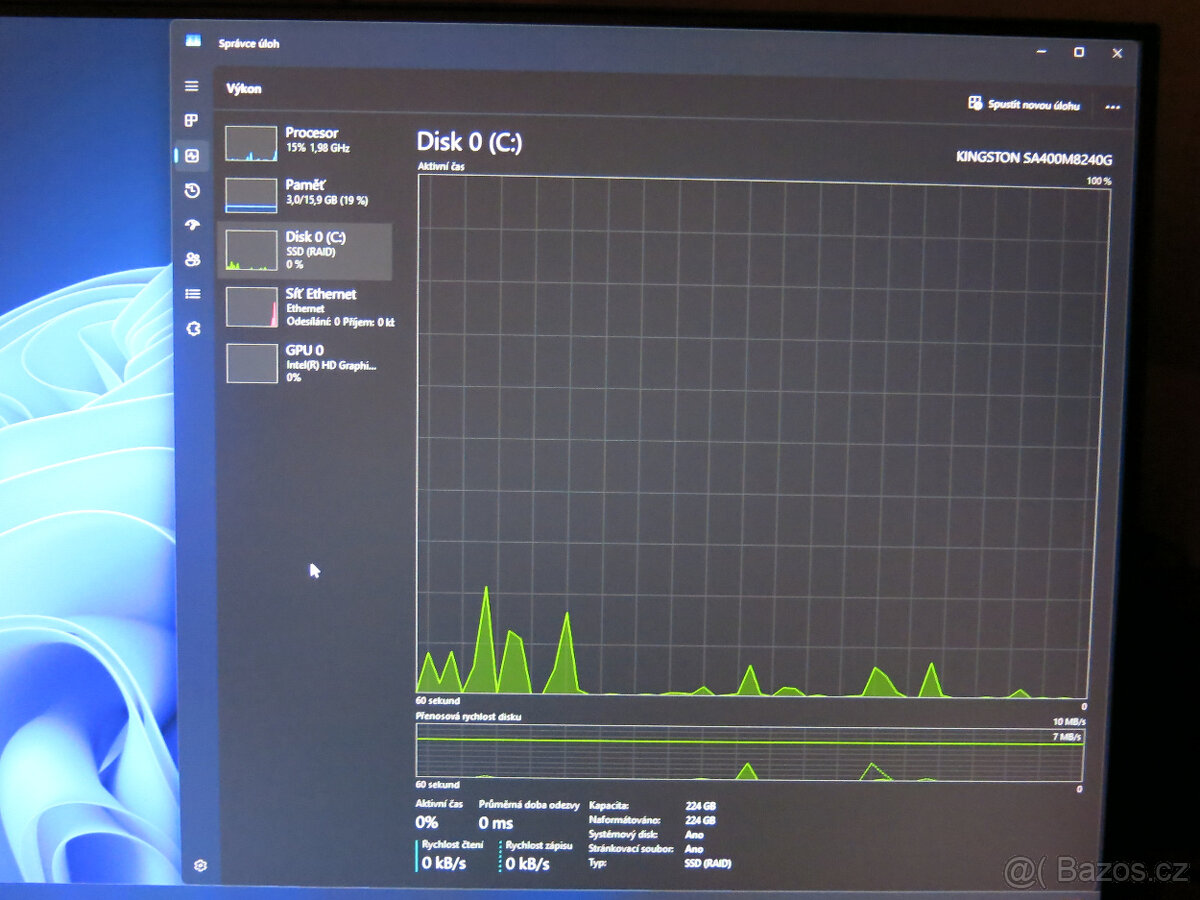The height and width of the screenshot is (900, 1200).
Task: Click the Správce úloh title bar icon
Action: 193,41
